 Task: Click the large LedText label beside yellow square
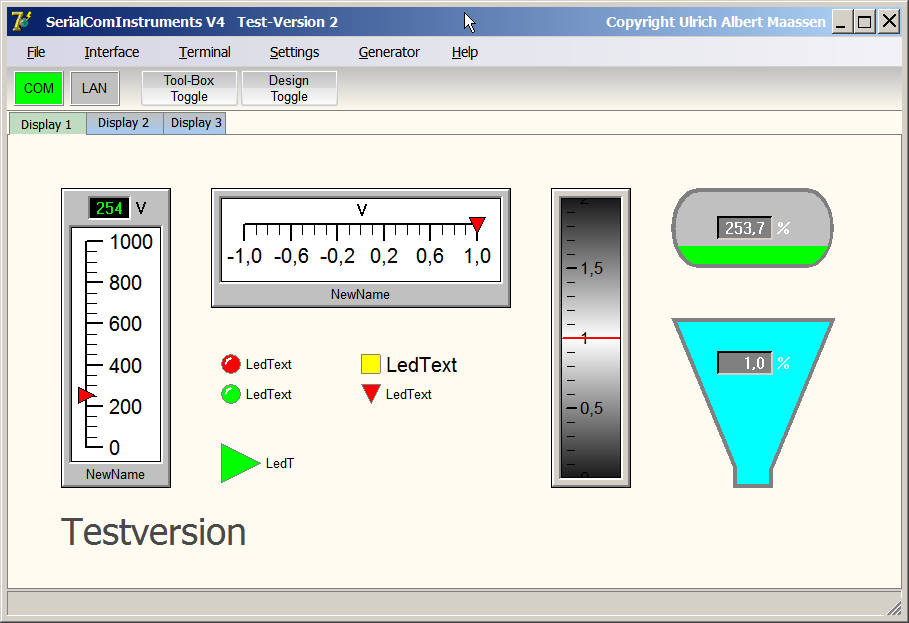[x=421, y=365]
